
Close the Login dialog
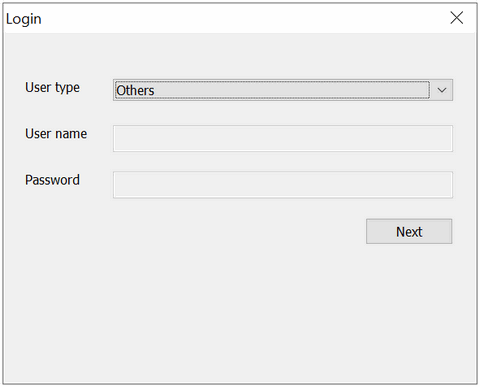pos(456,18)
